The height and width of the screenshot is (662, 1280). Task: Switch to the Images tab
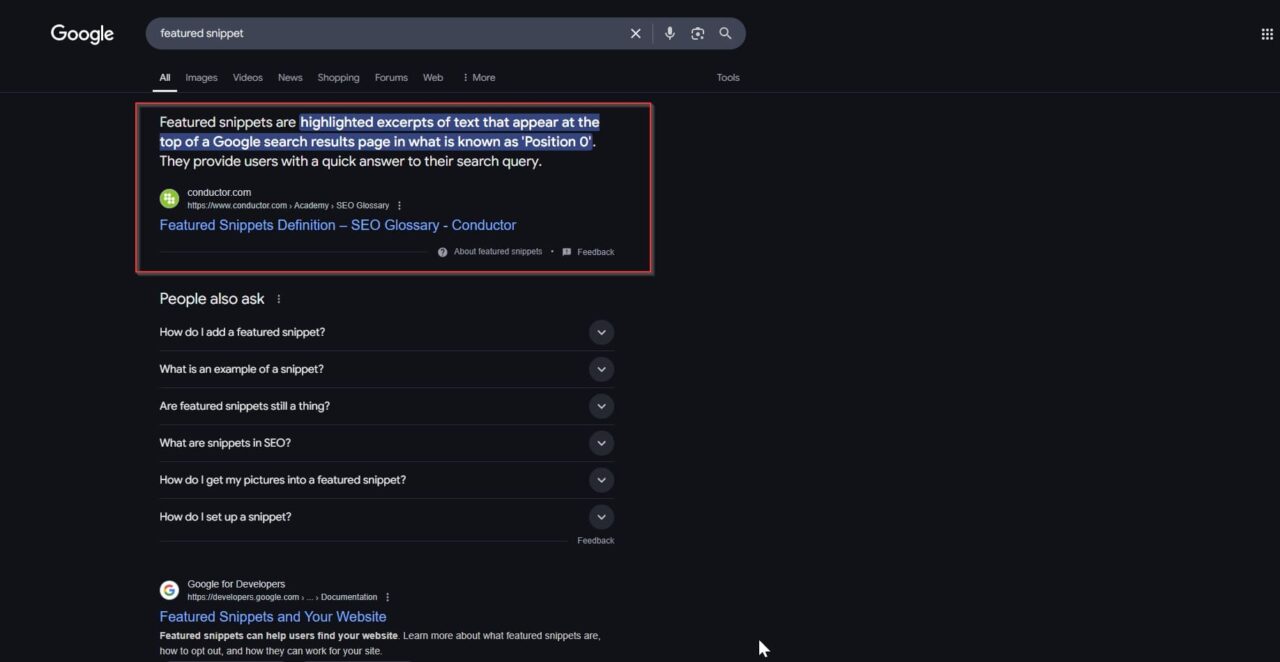[201, 78]
